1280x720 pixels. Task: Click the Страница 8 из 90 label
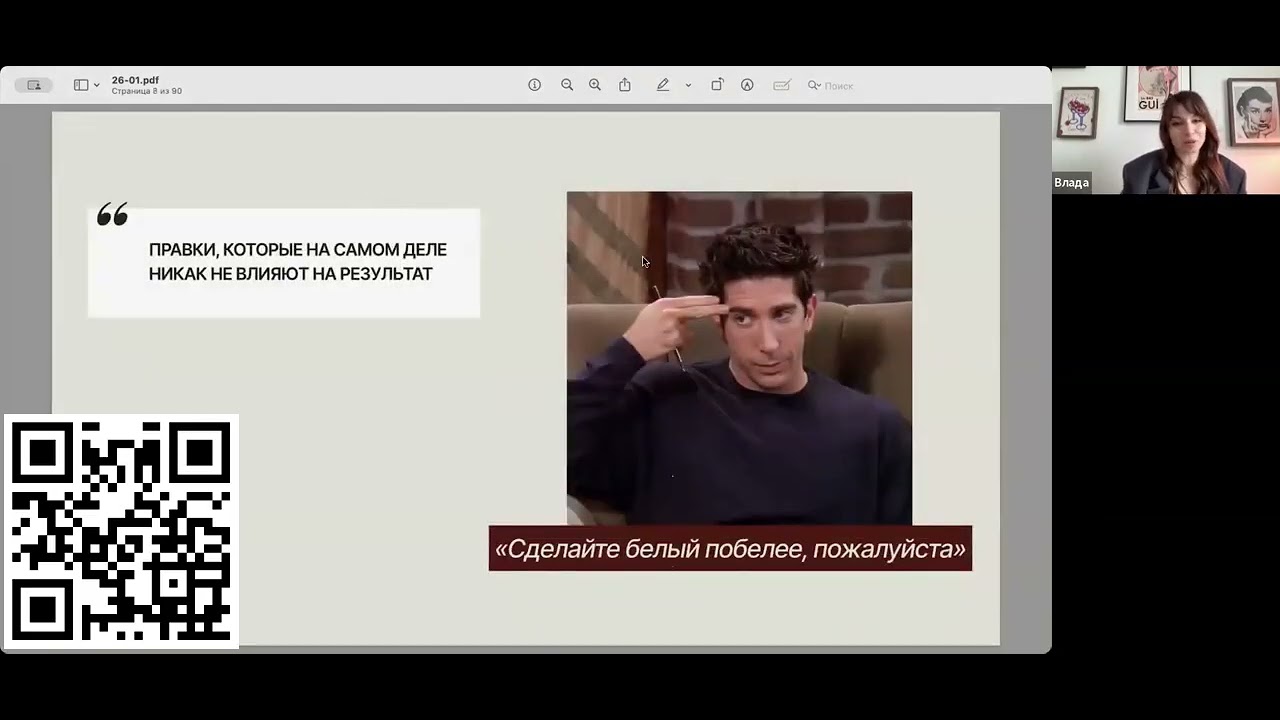(x=146, y=91)
